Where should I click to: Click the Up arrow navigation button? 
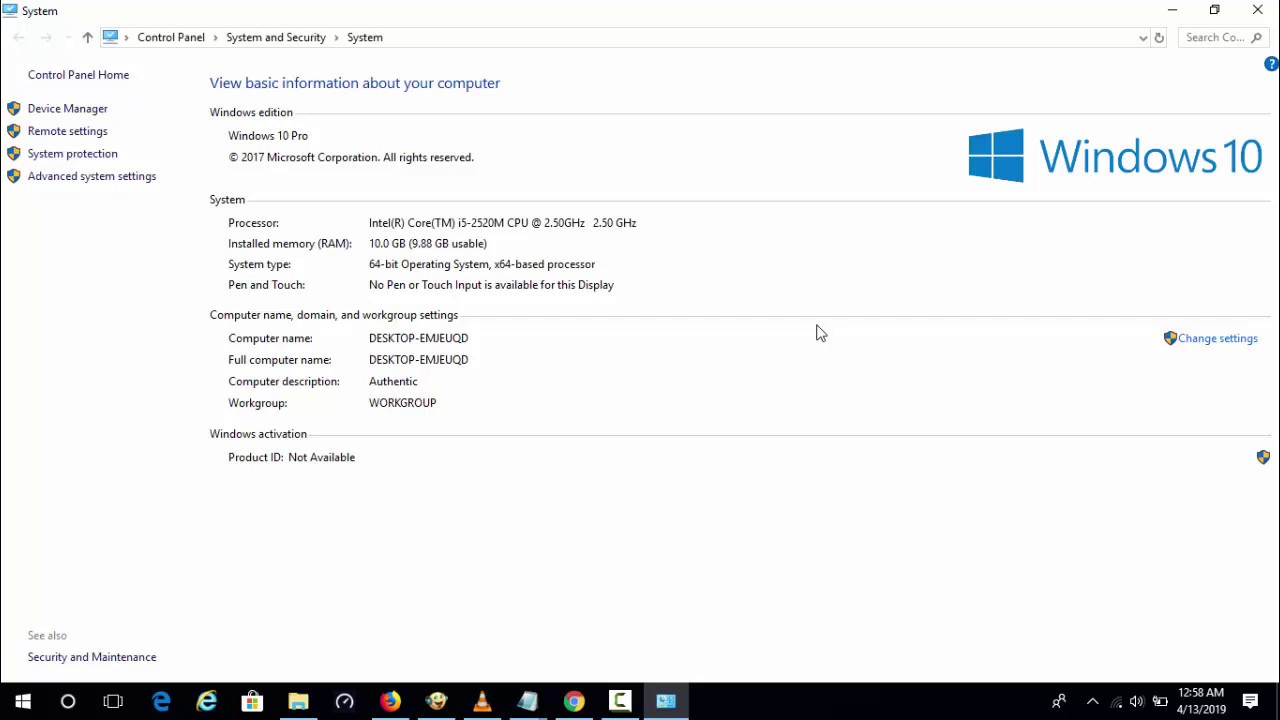(x=87, y=37)
